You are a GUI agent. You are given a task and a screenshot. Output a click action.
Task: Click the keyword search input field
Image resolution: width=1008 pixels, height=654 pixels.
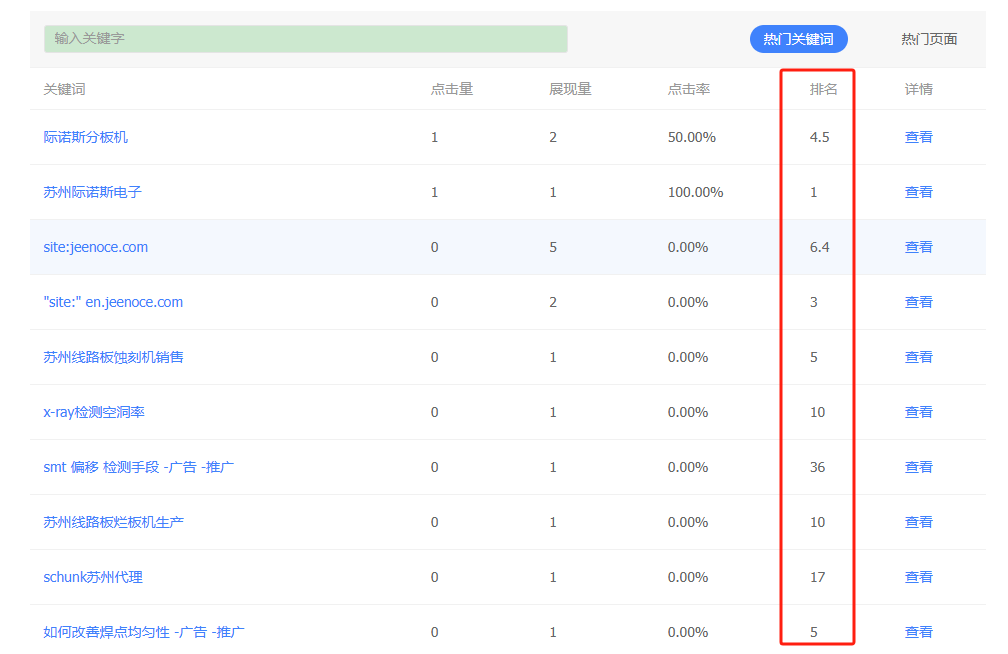click(x=305, y=39)
